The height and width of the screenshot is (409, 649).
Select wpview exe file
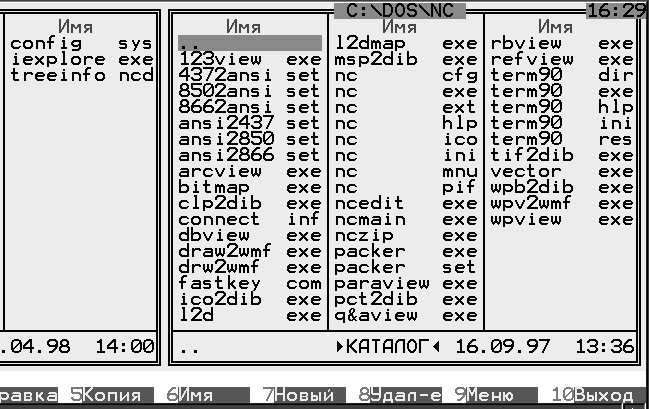[x=562, y=219]
